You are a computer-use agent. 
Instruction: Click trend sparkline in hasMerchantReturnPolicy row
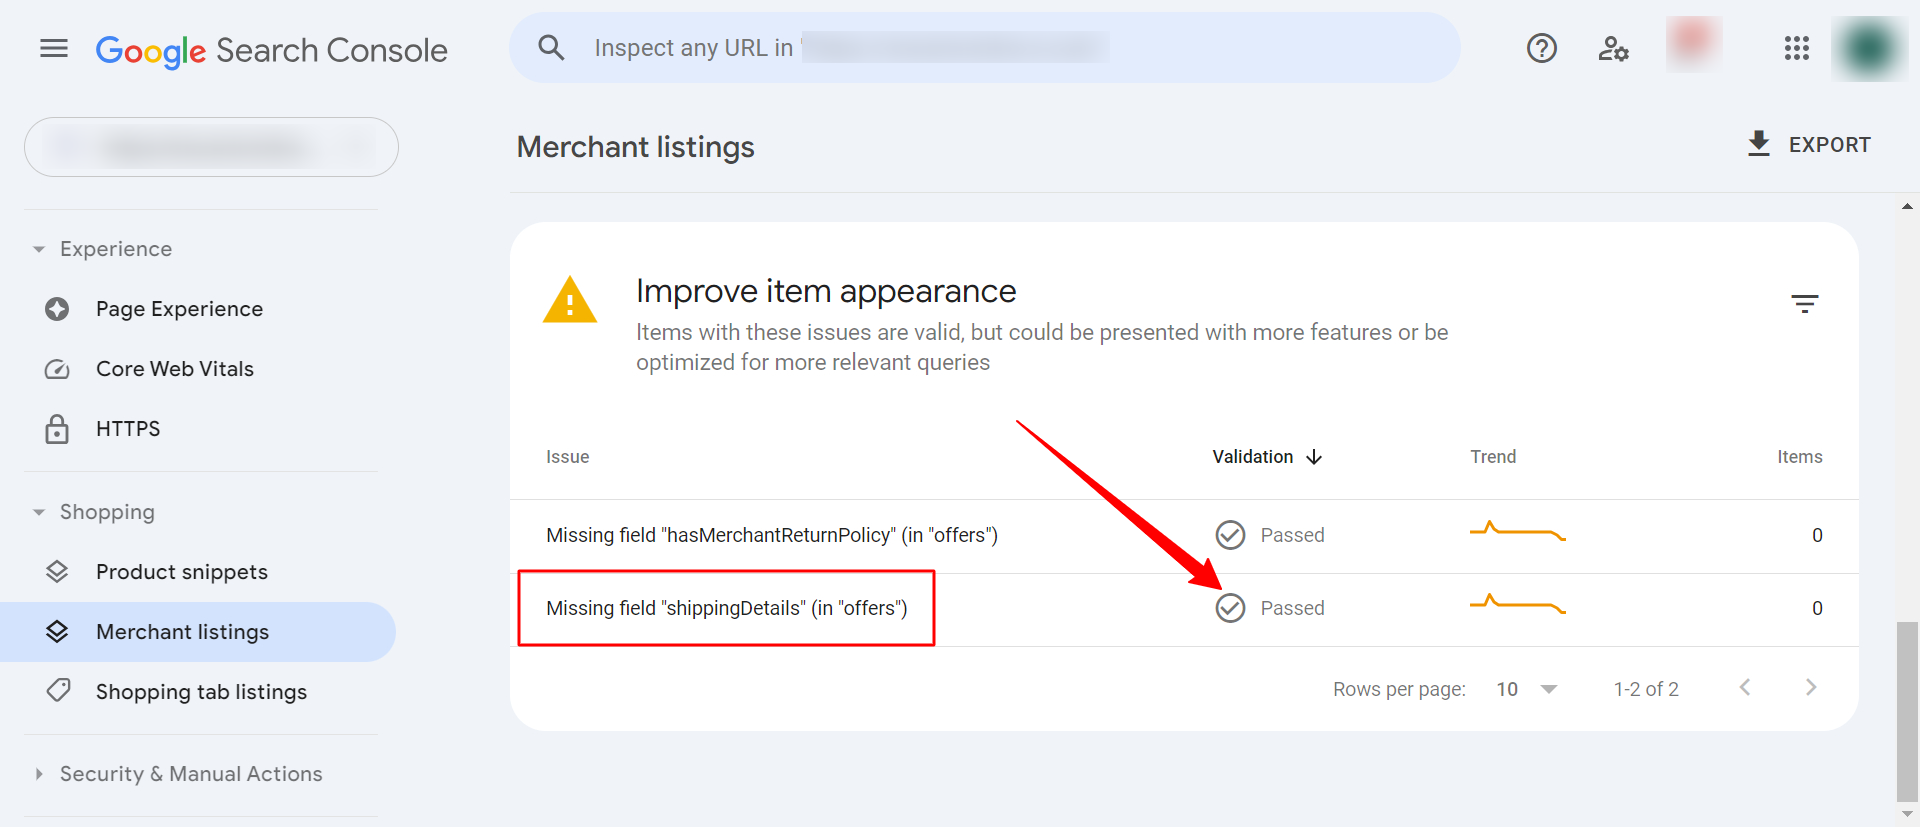coord(1517,531)
